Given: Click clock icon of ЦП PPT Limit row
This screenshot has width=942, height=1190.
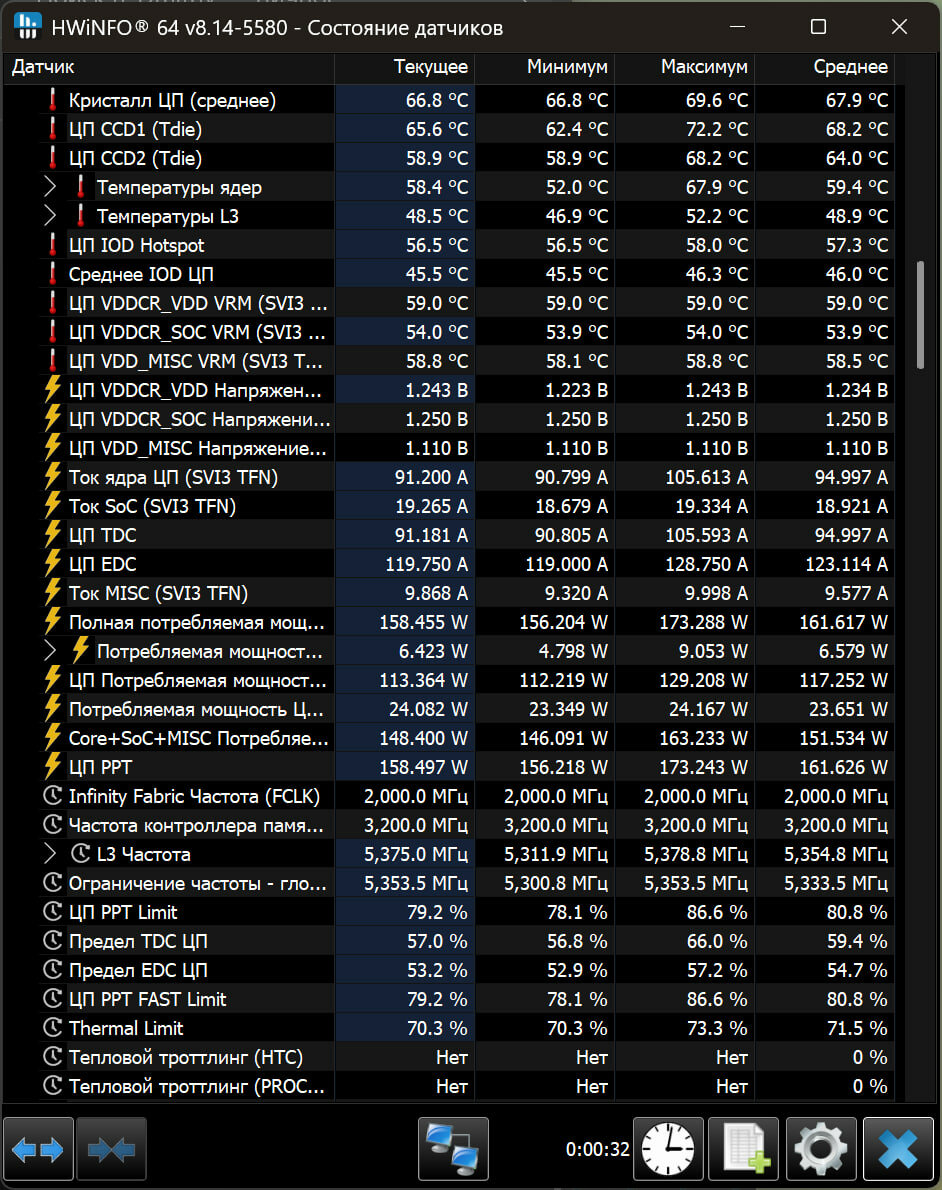Looking at the screenshot, I should pos(52,911).
